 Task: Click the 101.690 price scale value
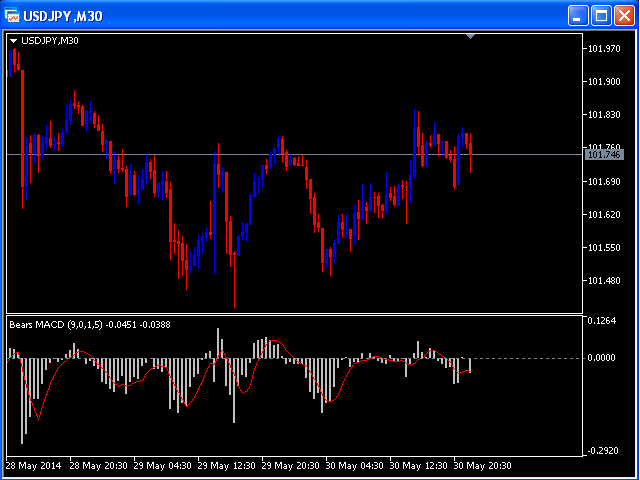tap(604, 181)
